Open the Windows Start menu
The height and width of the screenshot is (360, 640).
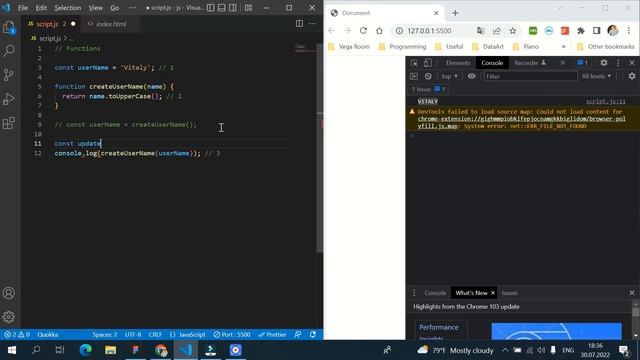tap(12, 350)
